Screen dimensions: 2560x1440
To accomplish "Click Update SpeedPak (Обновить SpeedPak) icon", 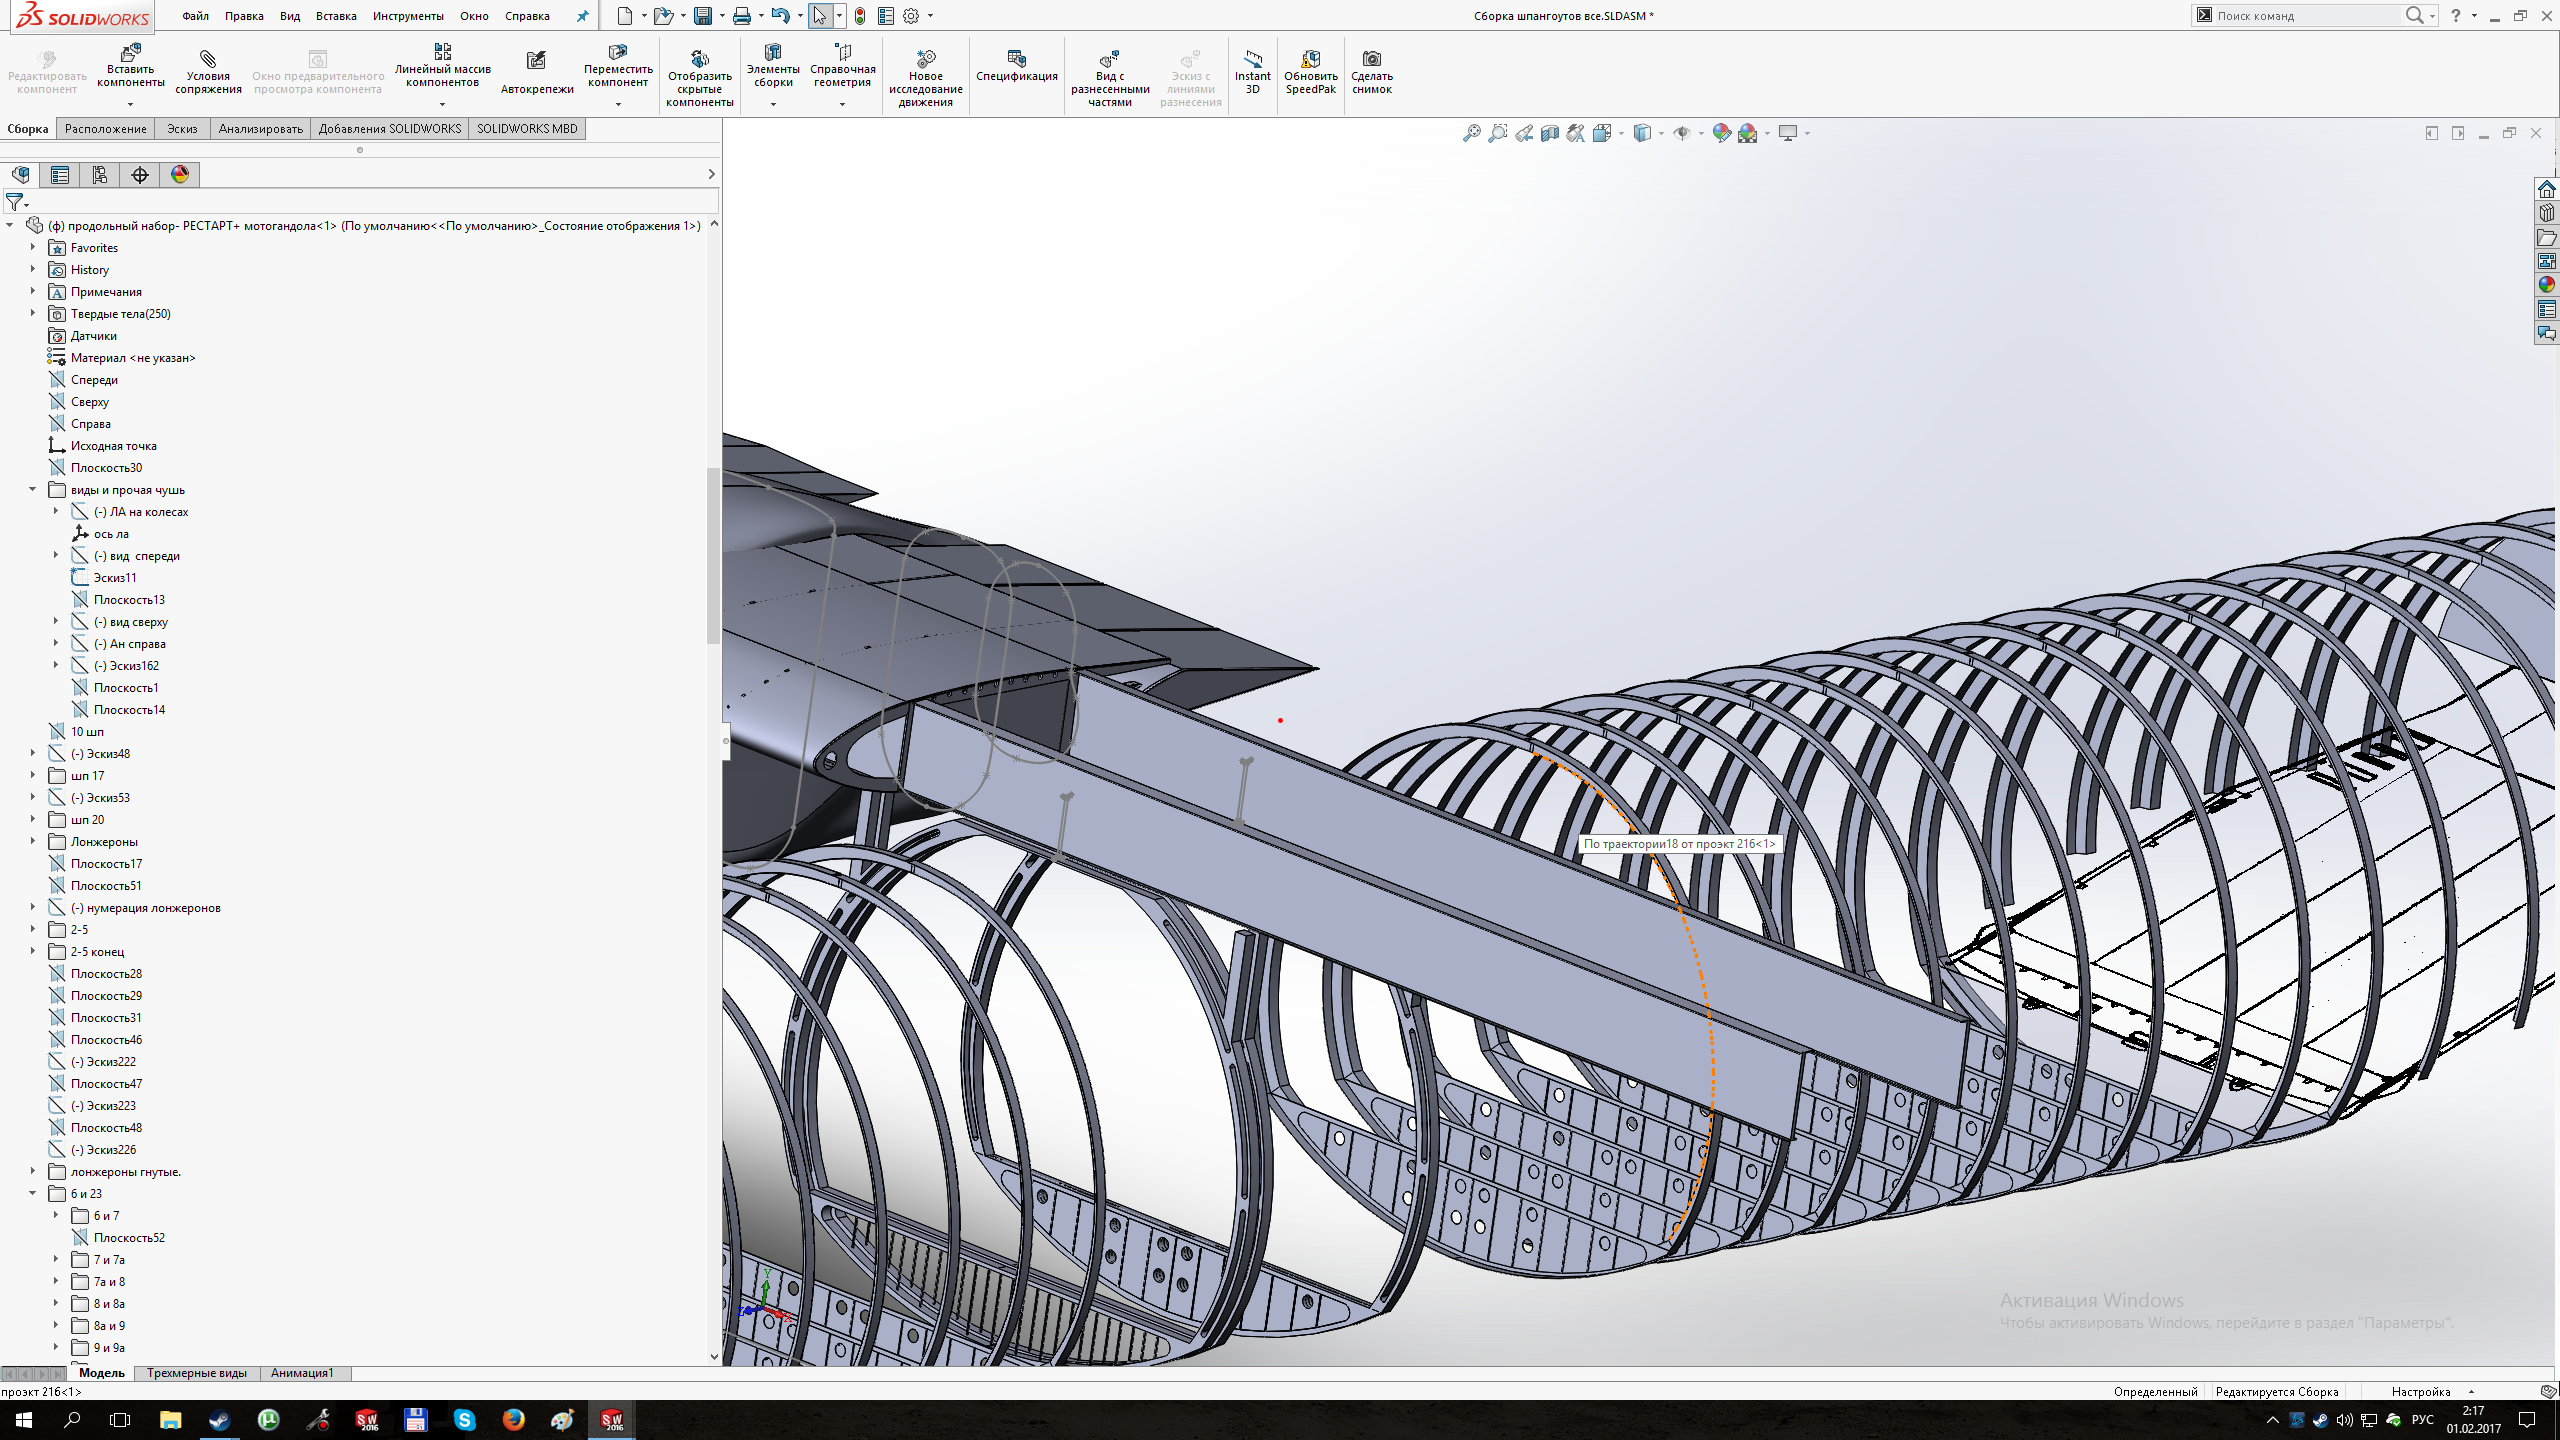I will pos(1310,59).
